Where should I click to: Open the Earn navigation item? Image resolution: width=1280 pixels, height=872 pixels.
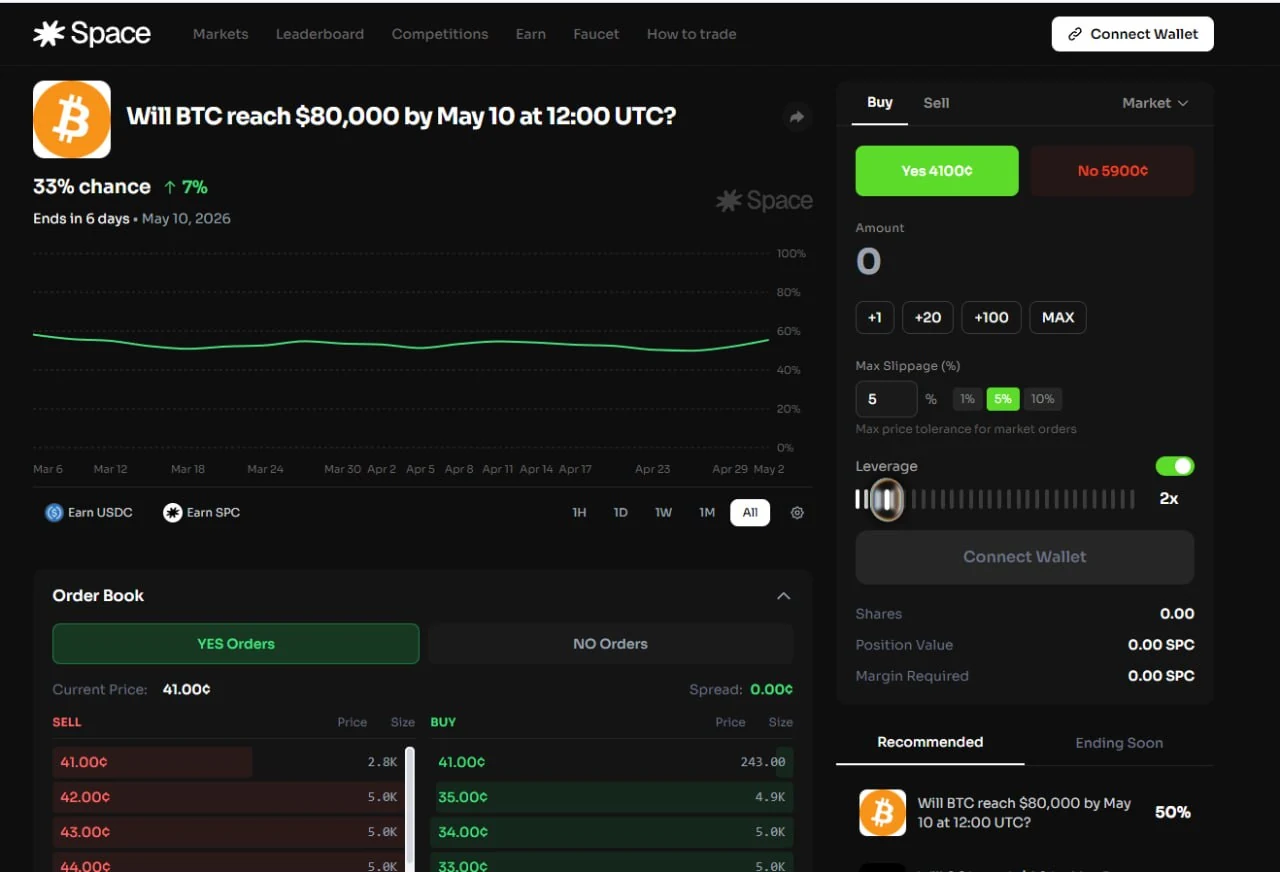point(531,34)
